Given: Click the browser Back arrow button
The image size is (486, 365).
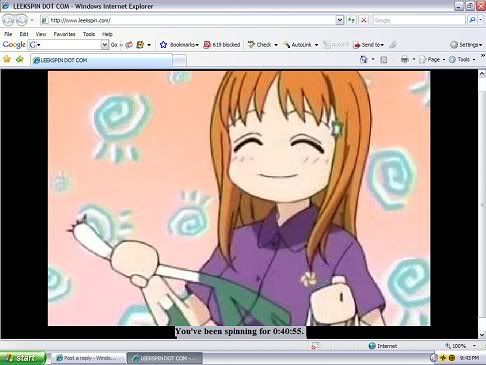Looking at the screenshot, I should pos(8,20).
